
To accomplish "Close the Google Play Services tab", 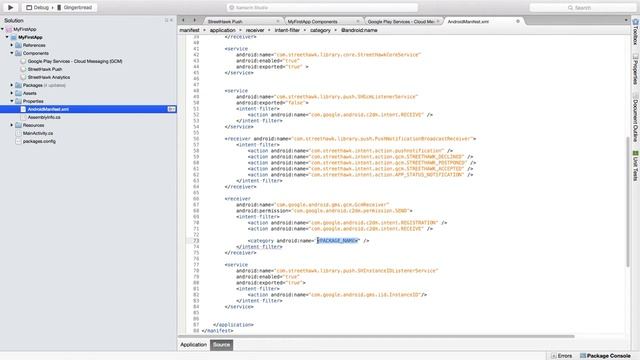I will pyautogui.click(x=438, y=21).
